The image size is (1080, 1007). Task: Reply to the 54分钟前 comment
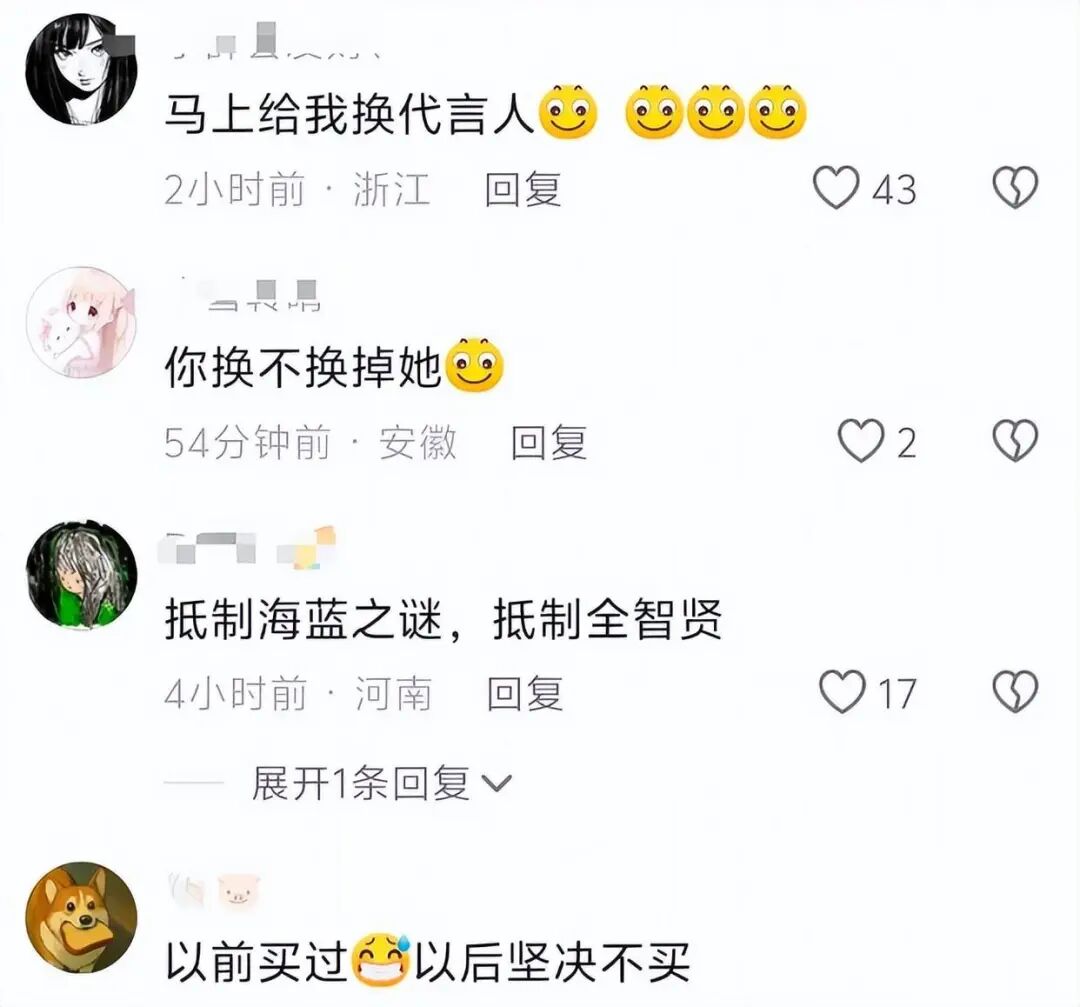[549, 442]
